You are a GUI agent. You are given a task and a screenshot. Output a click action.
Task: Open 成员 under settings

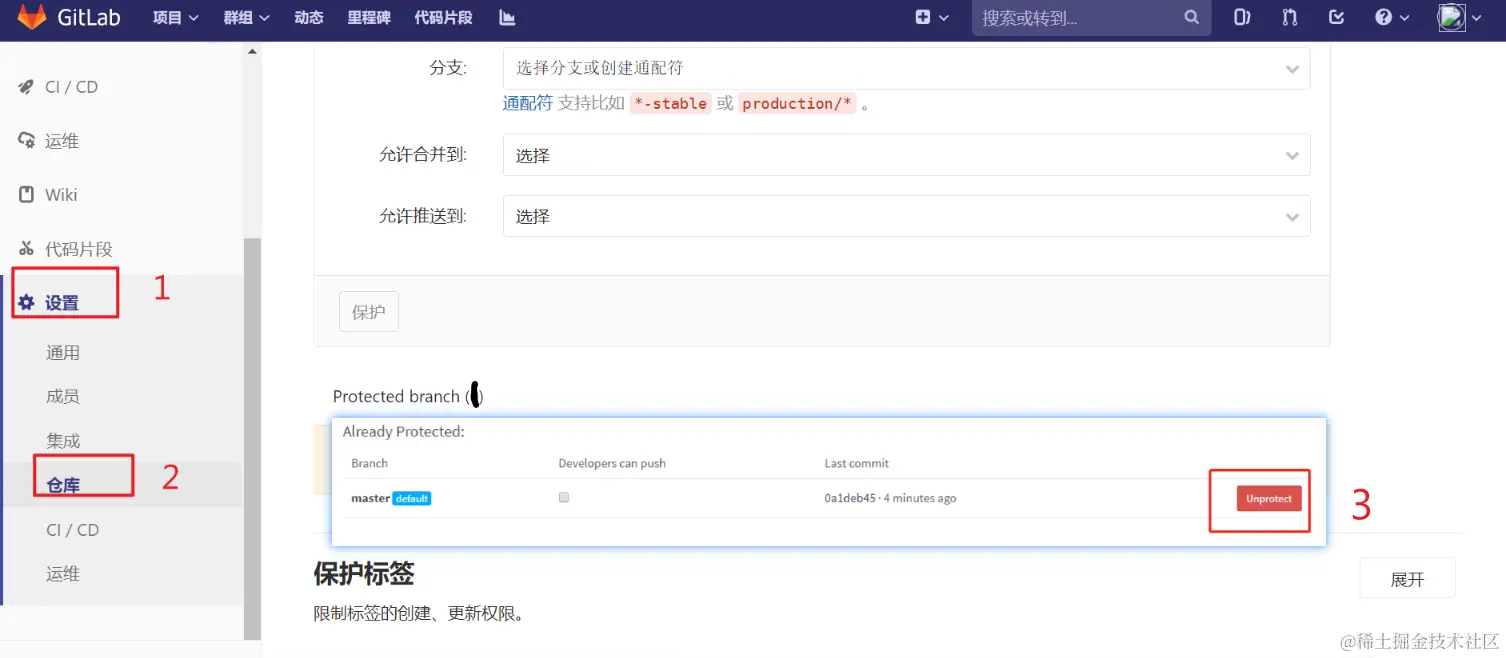point(63,396)
